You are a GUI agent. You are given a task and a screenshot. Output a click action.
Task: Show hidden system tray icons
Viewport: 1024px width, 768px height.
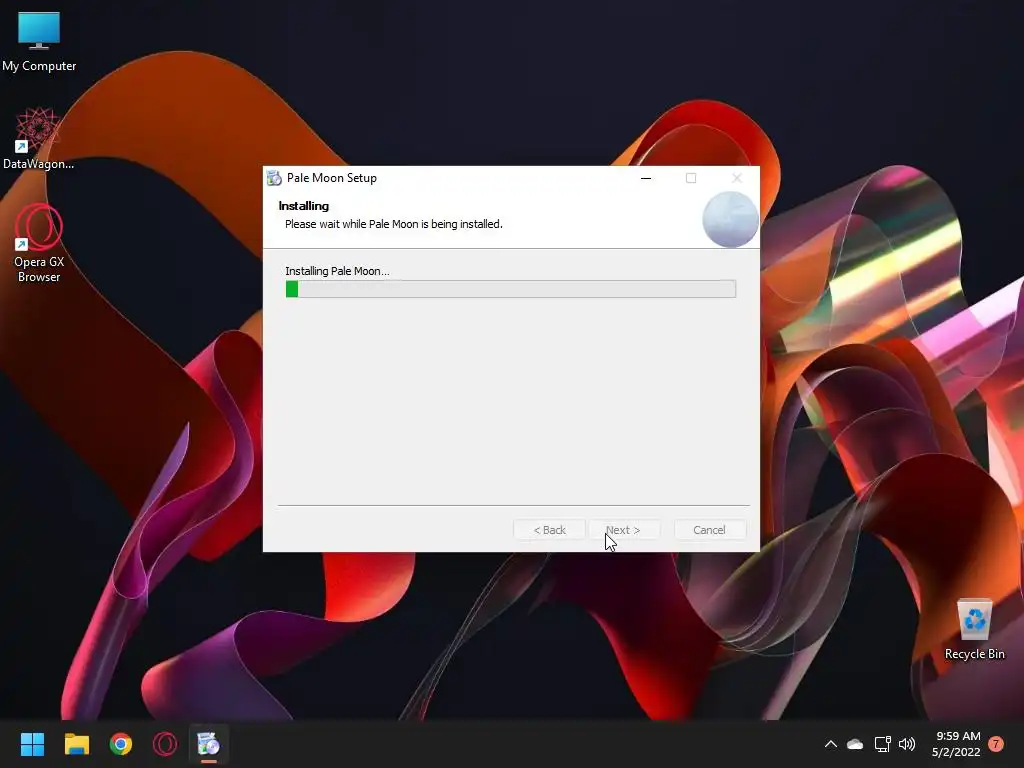click(x=831, y=744)
